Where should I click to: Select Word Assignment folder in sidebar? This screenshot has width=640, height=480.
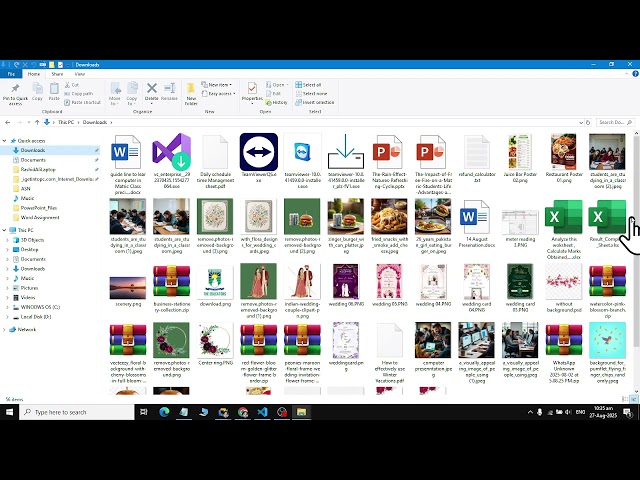point(40,218)
